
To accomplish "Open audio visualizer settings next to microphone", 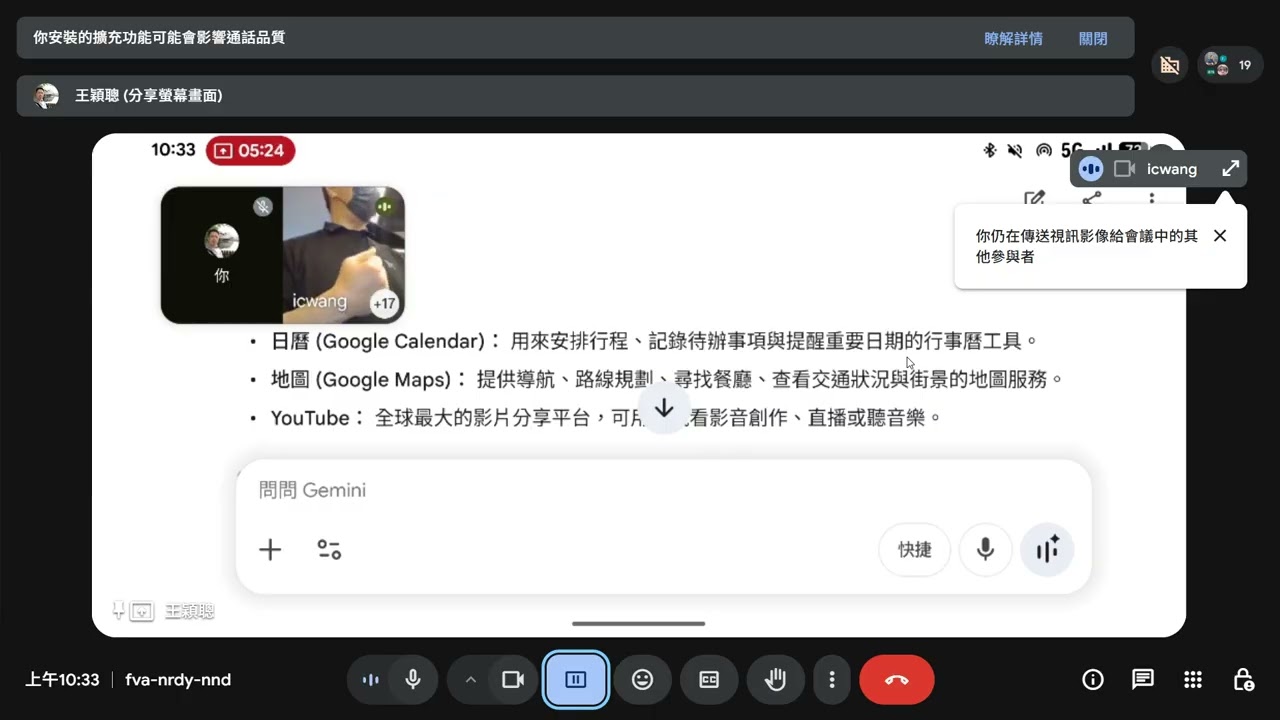I will 371,680.
